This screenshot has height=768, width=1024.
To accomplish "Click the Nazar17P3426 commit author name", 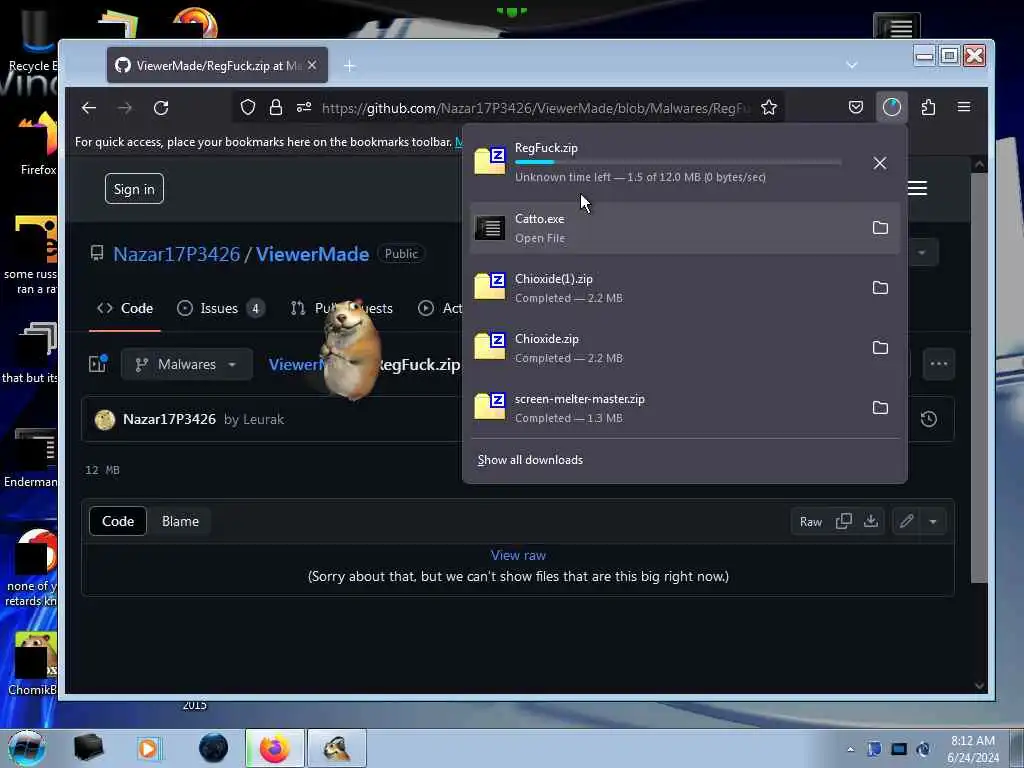I will click(x=169, y=419).
